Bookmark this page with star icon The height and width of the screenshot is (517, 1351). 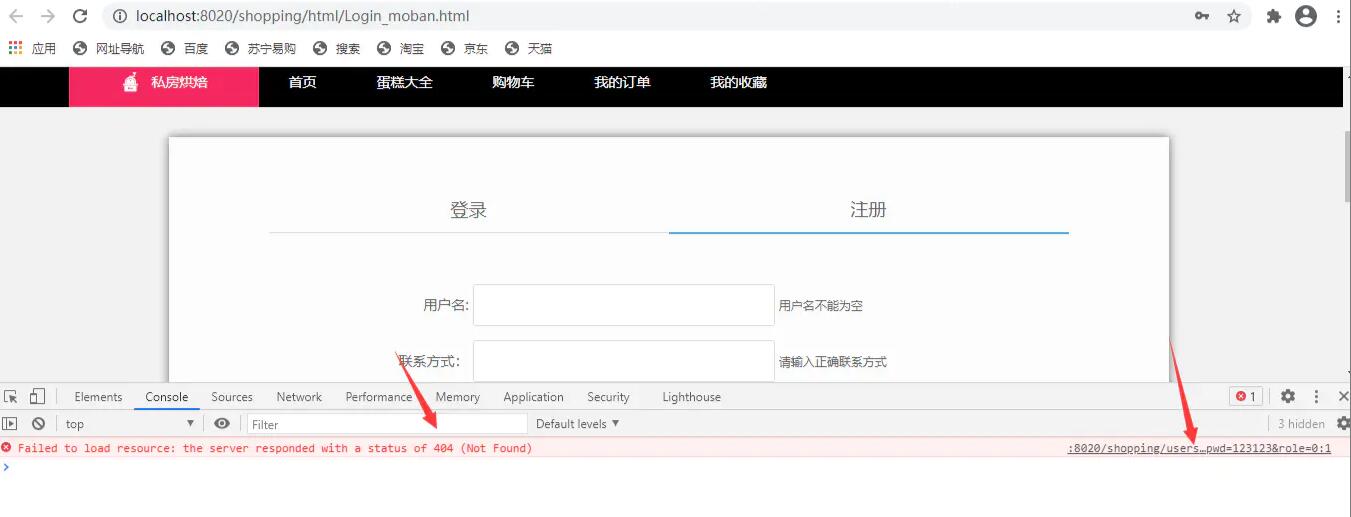pyautogui.click(x=1234, y=16)
